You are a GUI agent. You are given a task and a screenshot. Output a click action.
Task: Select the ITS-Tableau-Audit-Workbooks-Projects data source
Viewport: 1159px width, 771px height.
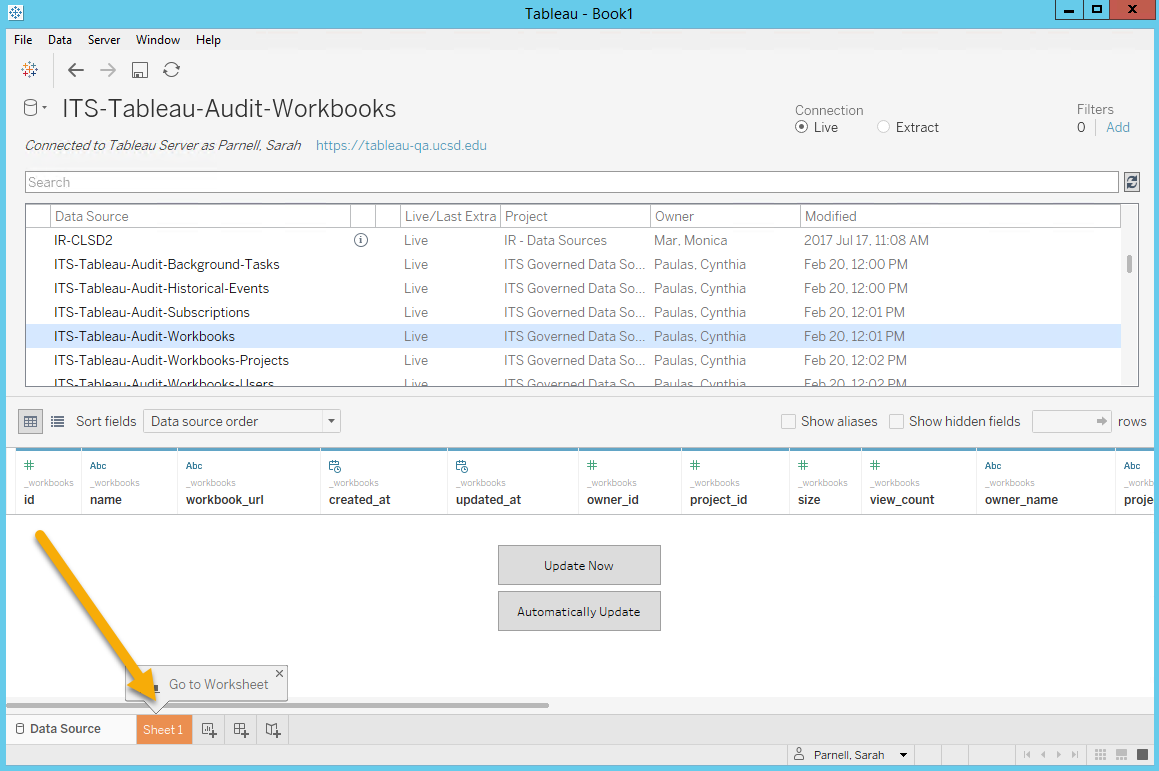[x=574, y=361]
